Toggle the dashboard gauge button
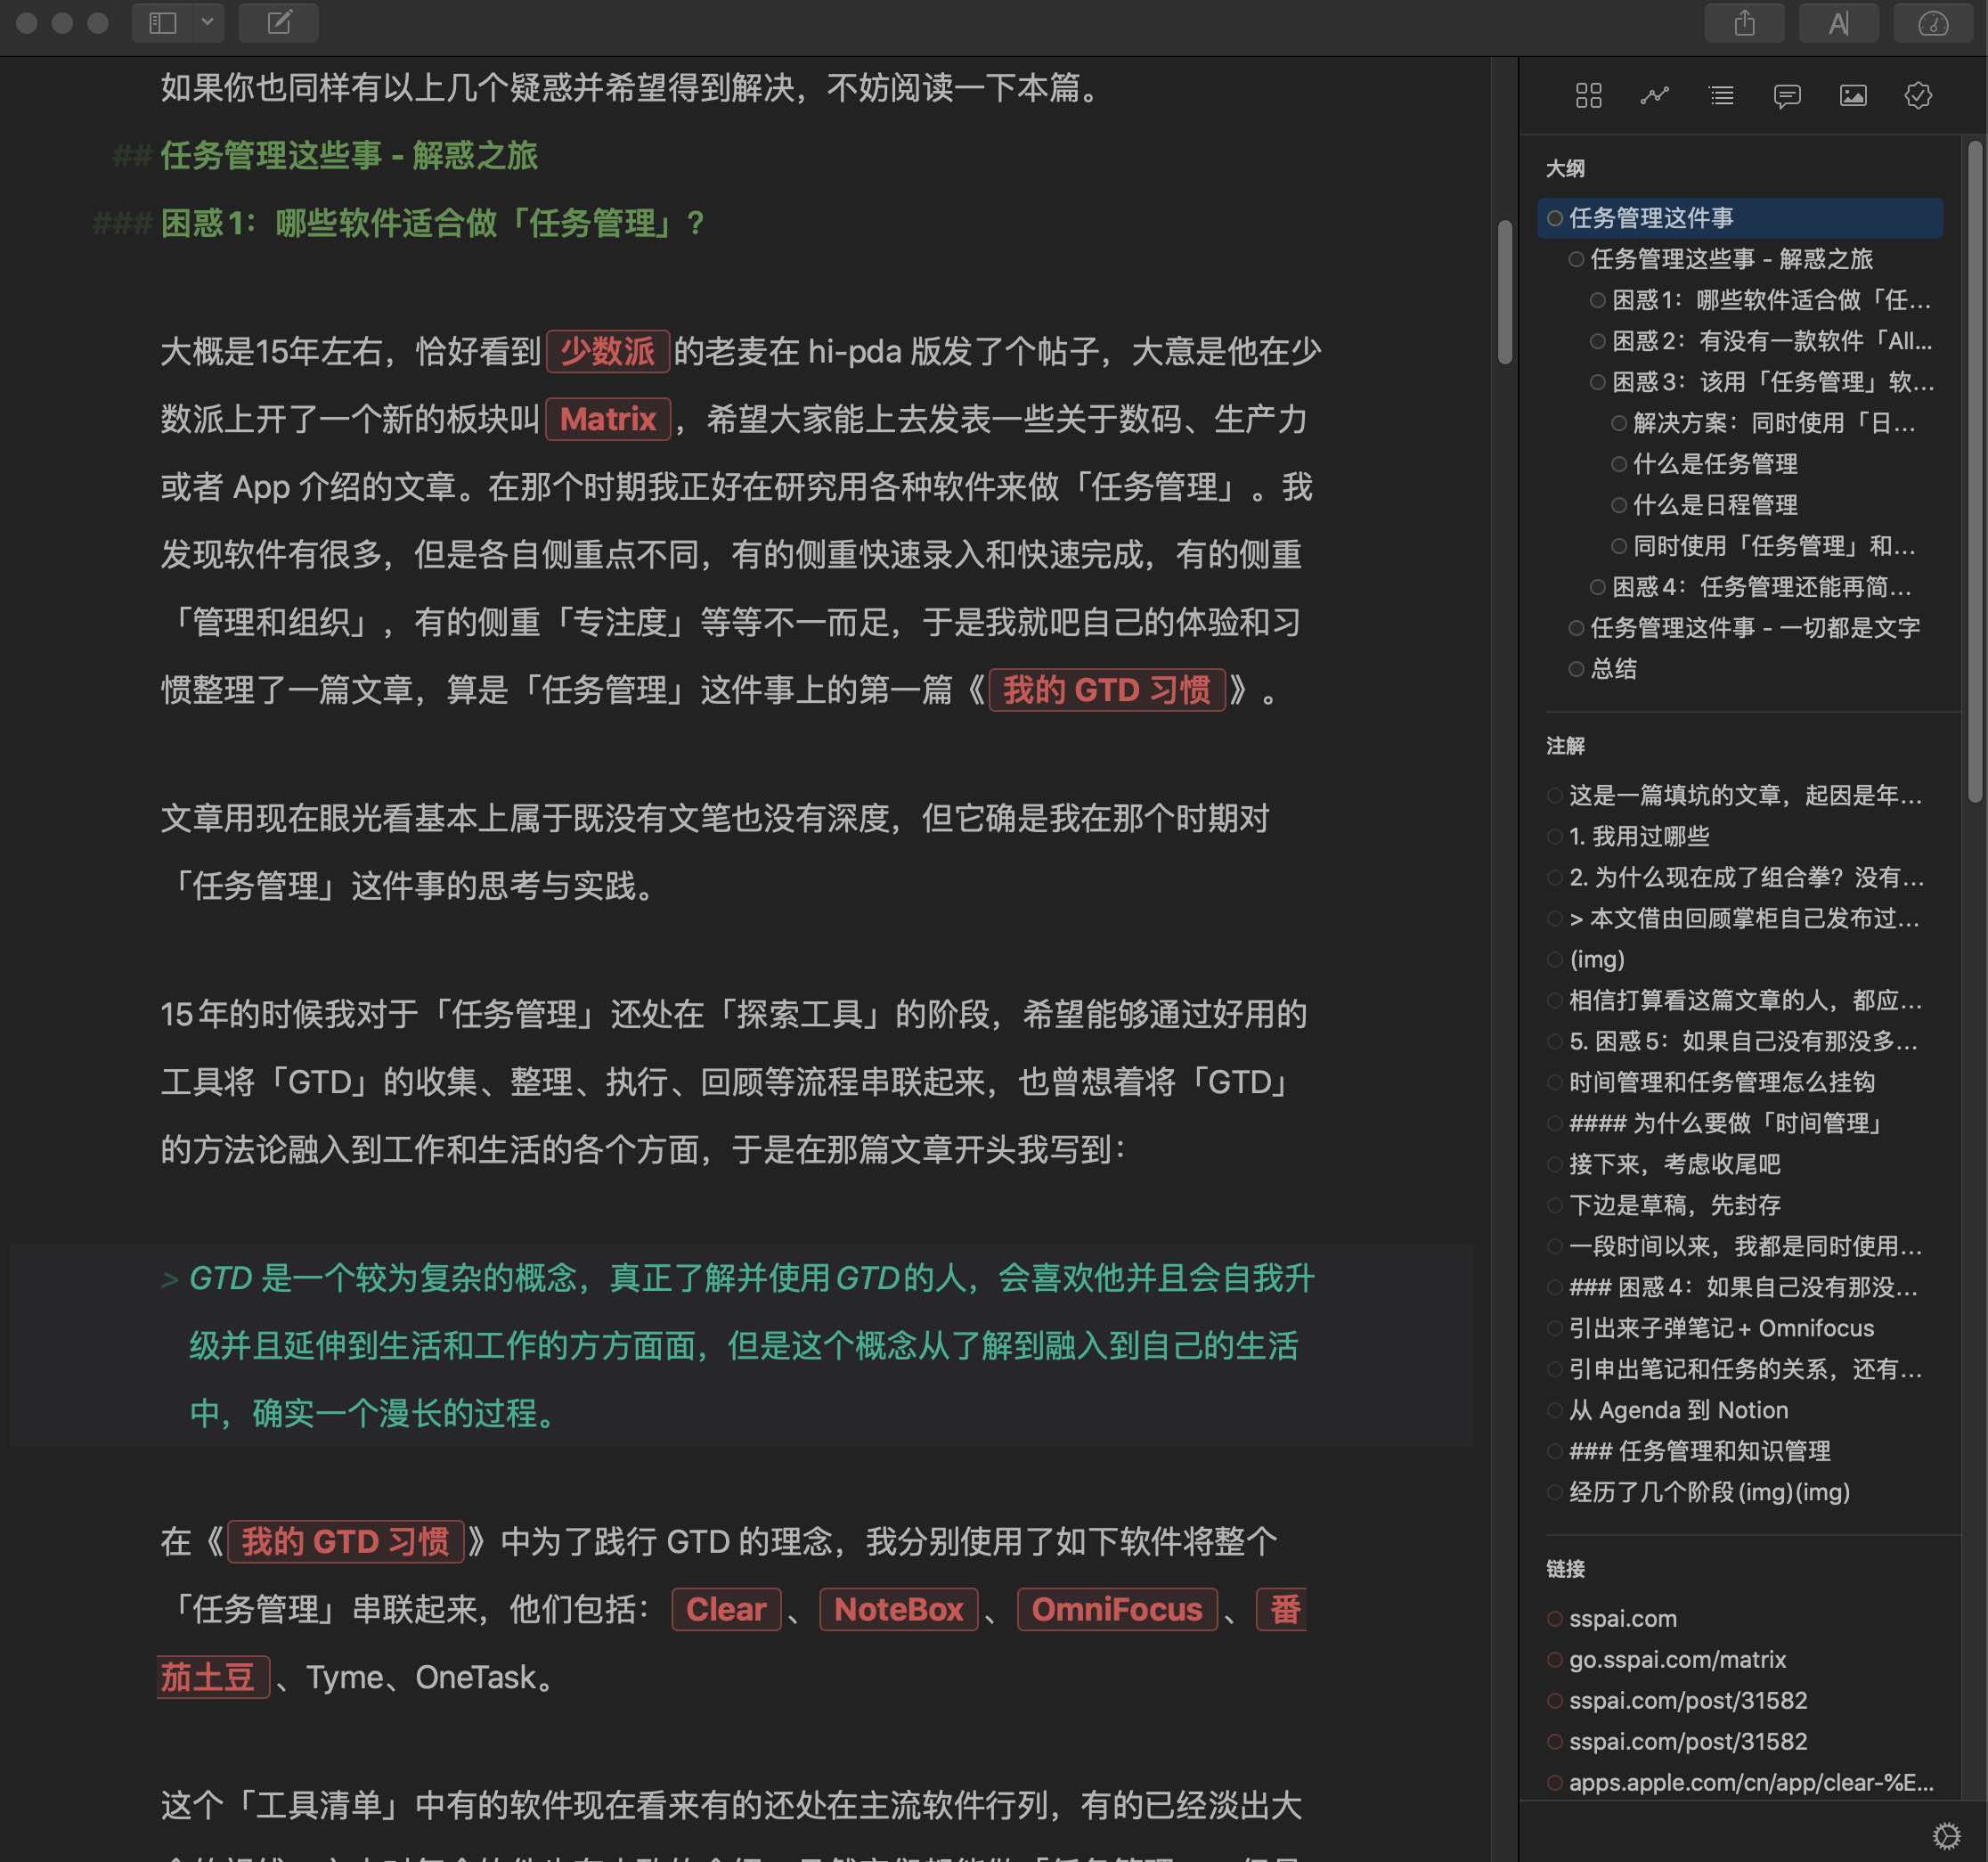The image size is (1988, 1862). (x=1933, y=23)
